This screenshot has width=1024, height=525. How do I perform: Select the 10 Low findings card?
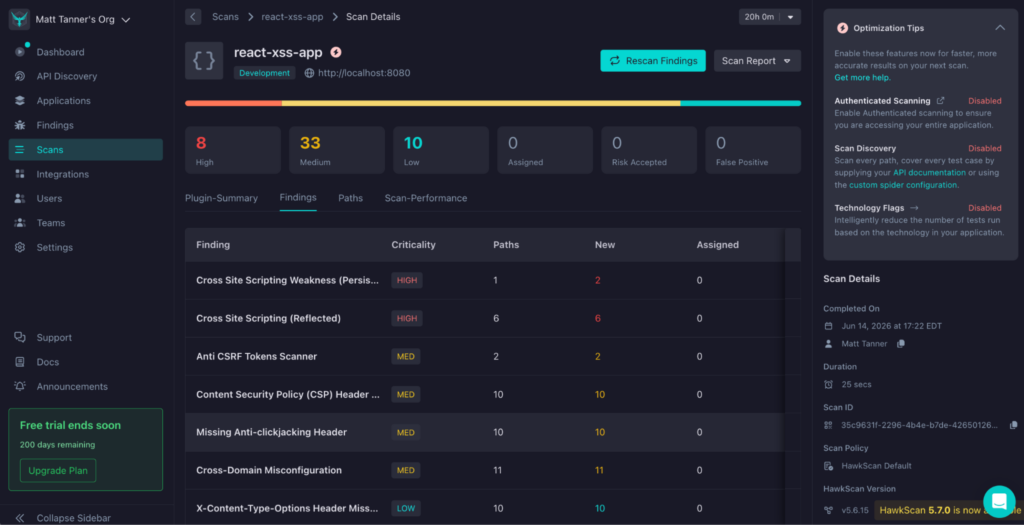click(441, 150)
